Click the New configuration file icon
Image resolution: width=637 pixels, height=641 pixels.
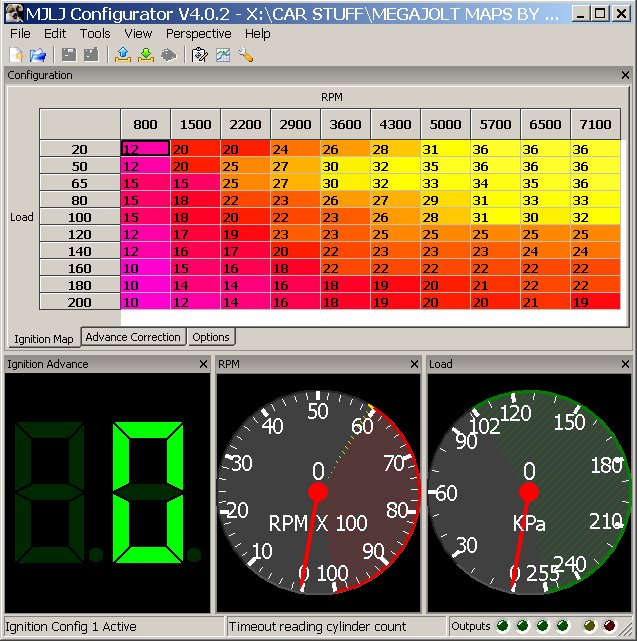(x=16, y=55)
